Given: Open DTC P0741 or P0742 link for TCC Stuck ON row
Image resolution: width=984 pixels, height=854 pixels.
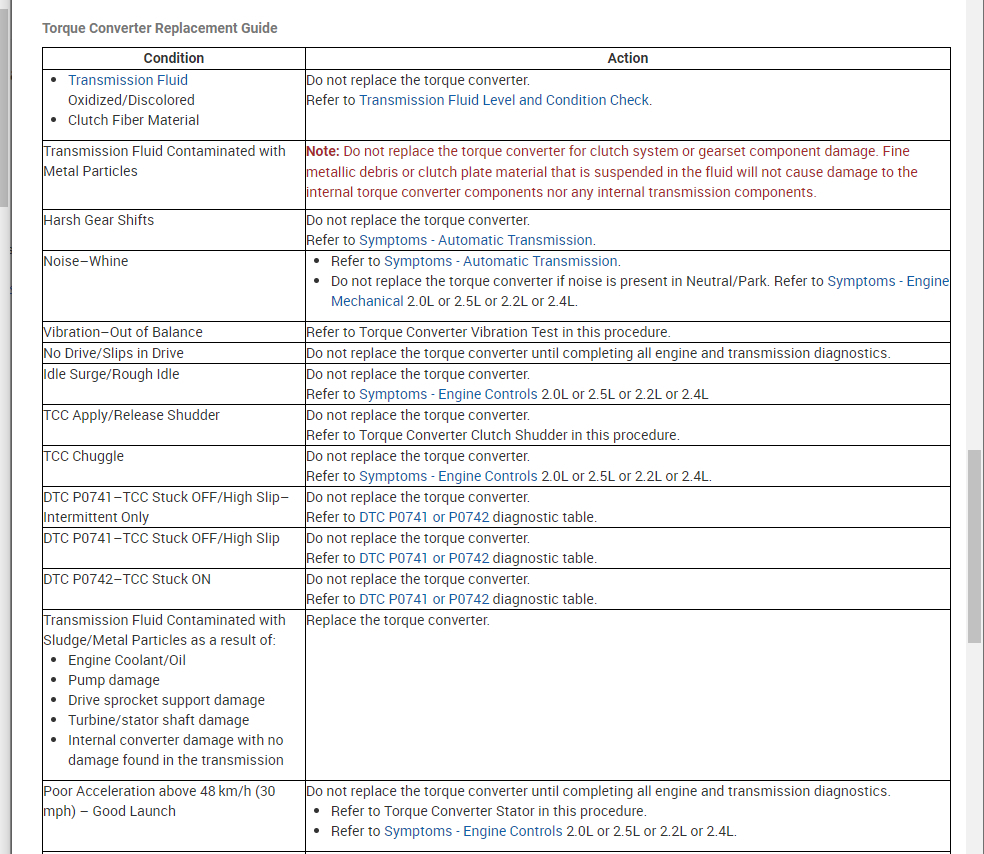Looking at the screenshot, I should tap(424, 599).
